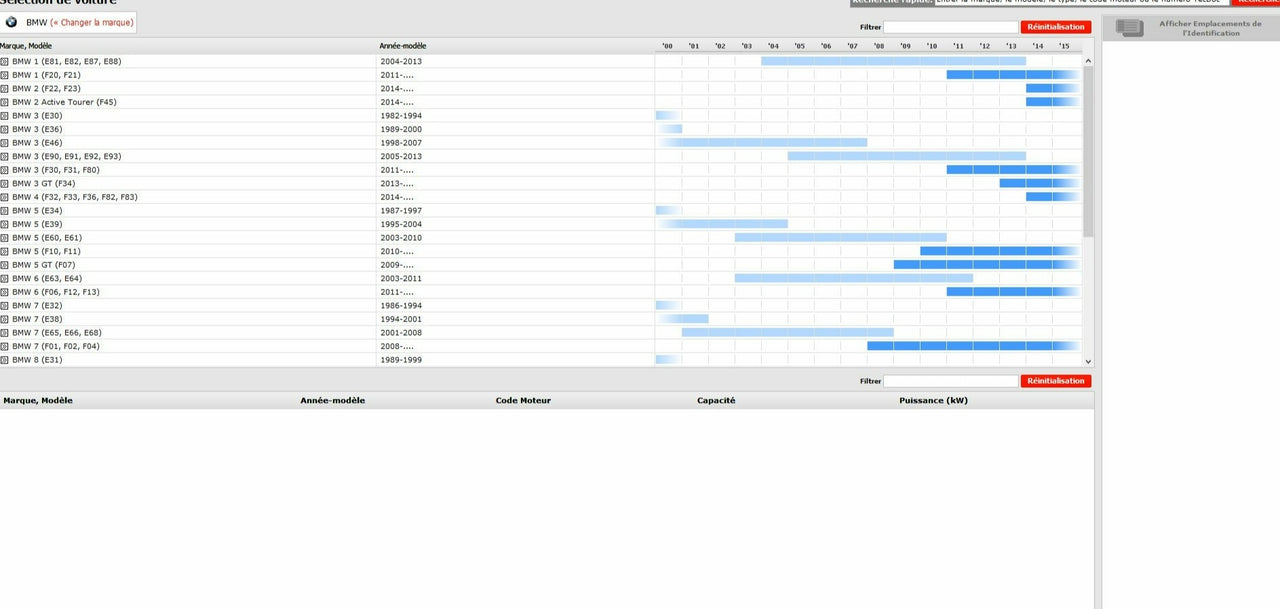
Task: Choose the BMW 3 (E46) row icon
Action: point(4,143)
